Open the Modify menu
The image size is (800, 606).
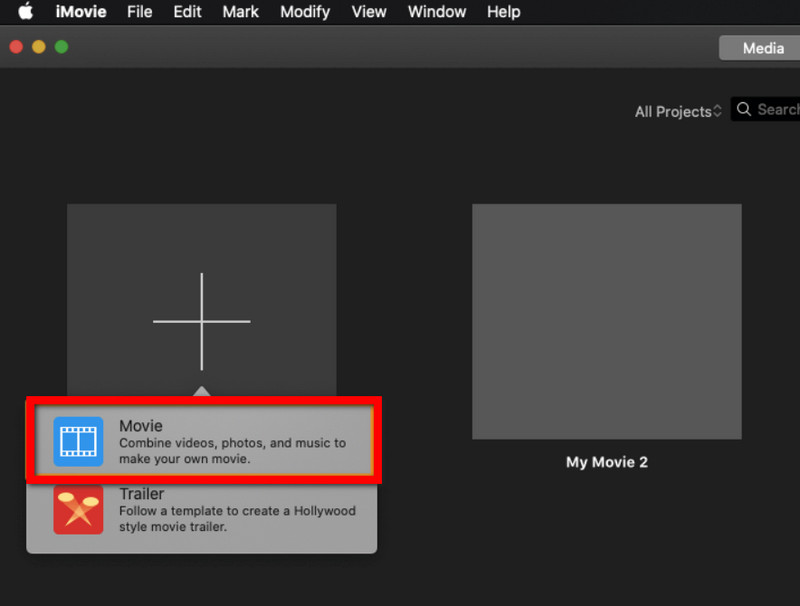point(305,12)
